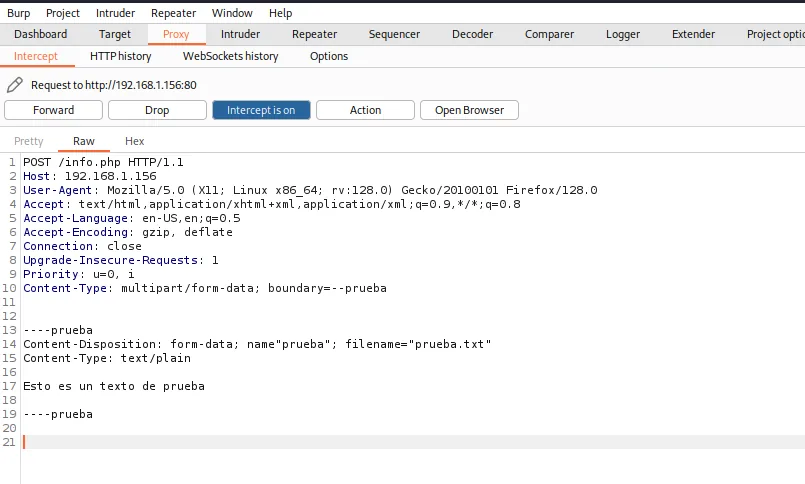Switch to the Target tab
The width and height of the screenshot is (805, 484).
point(115,34)
